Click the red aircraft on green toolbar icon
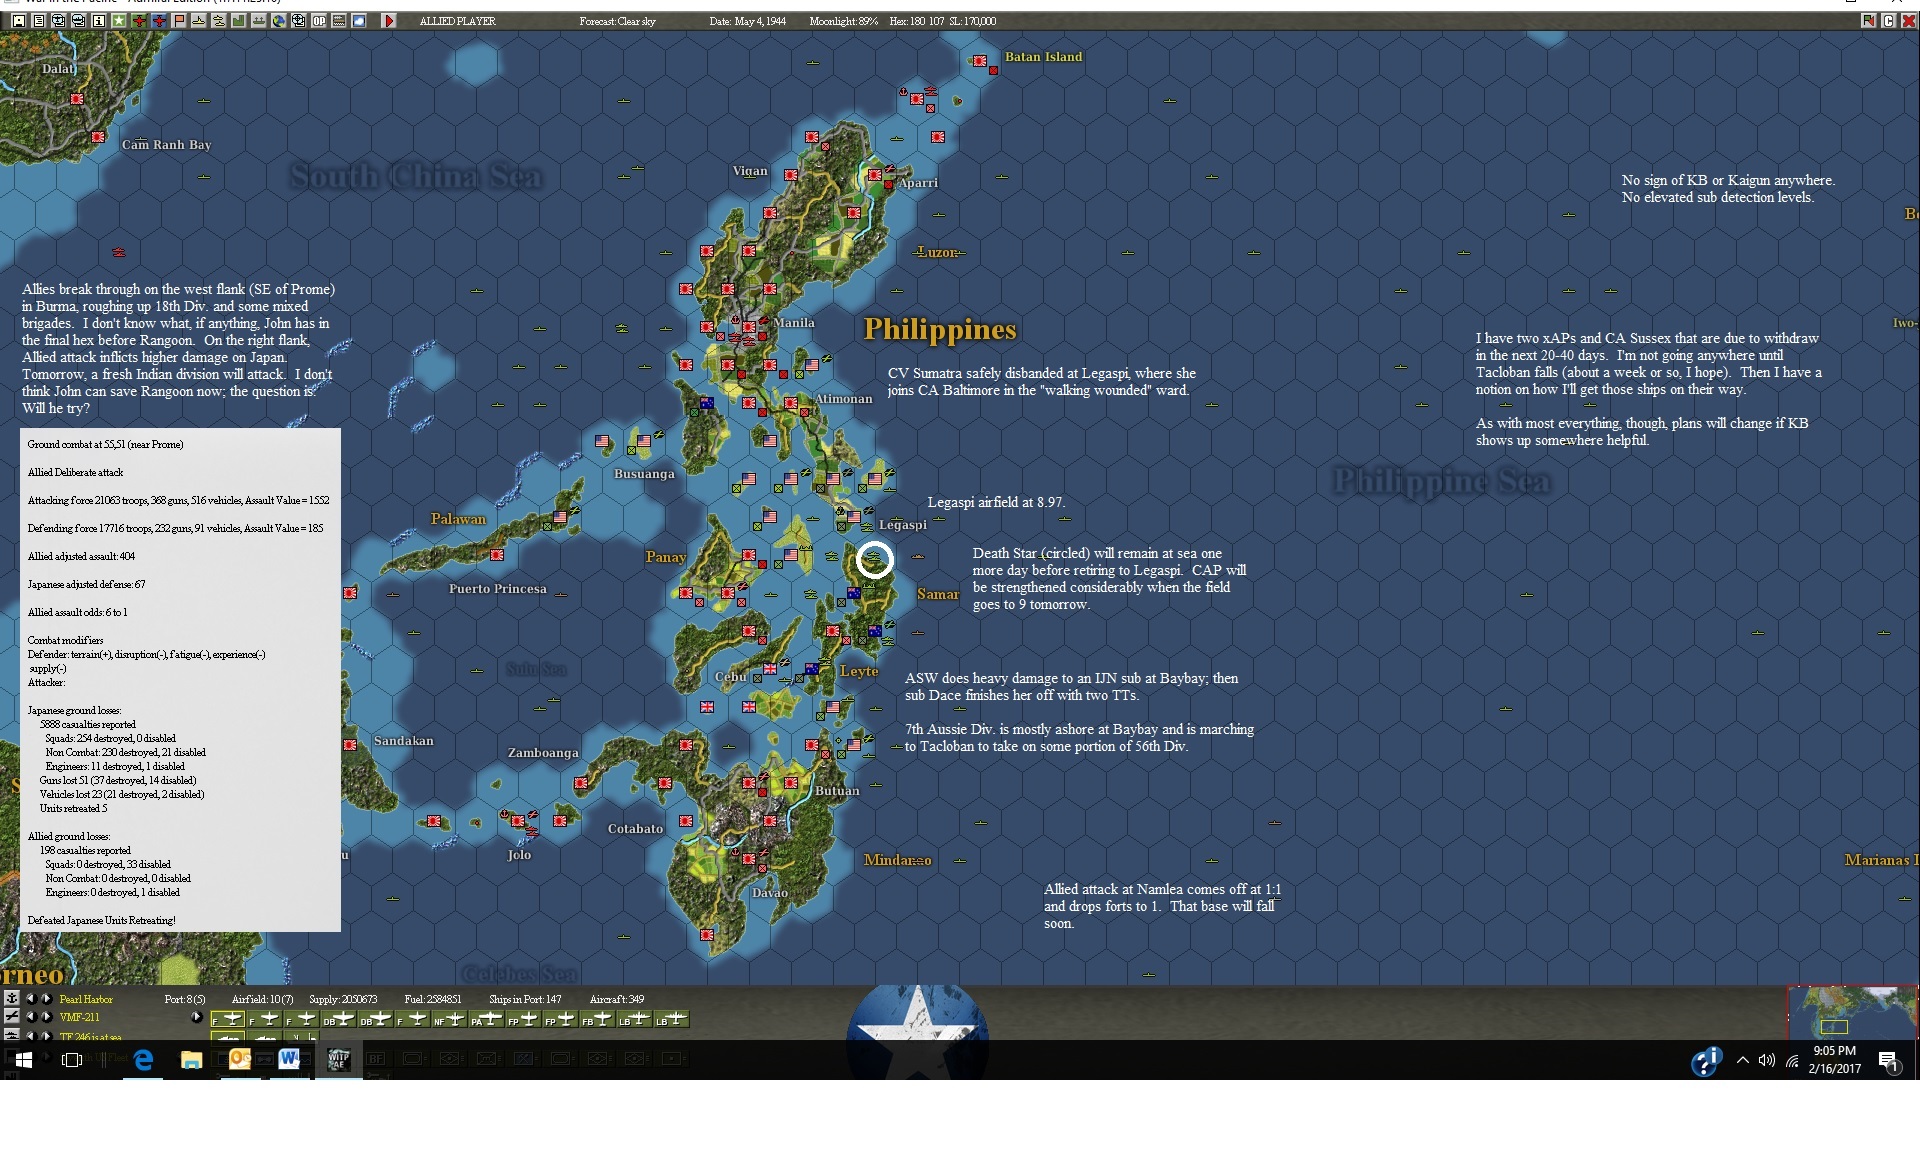Image resolution: width=1920 pixels, height=1167 pixels. click(139, 21)
